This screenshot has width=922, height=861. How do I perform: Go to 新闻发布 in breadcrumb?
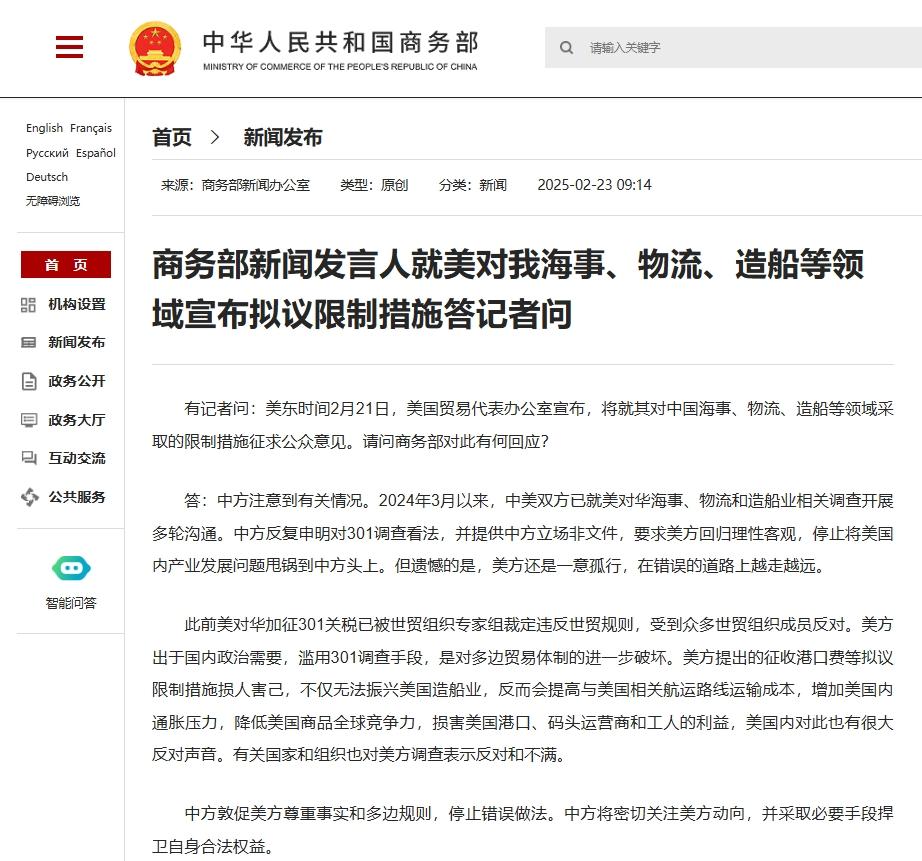[x=283, y=137]
